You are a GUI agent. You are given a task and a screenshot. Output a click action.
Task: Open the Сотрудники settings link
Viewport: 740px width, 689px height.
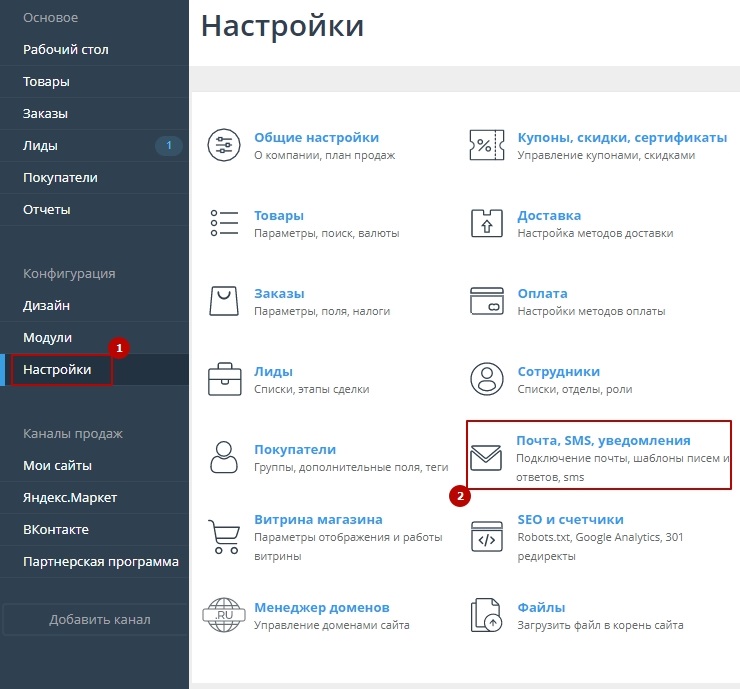click(558, 371)
